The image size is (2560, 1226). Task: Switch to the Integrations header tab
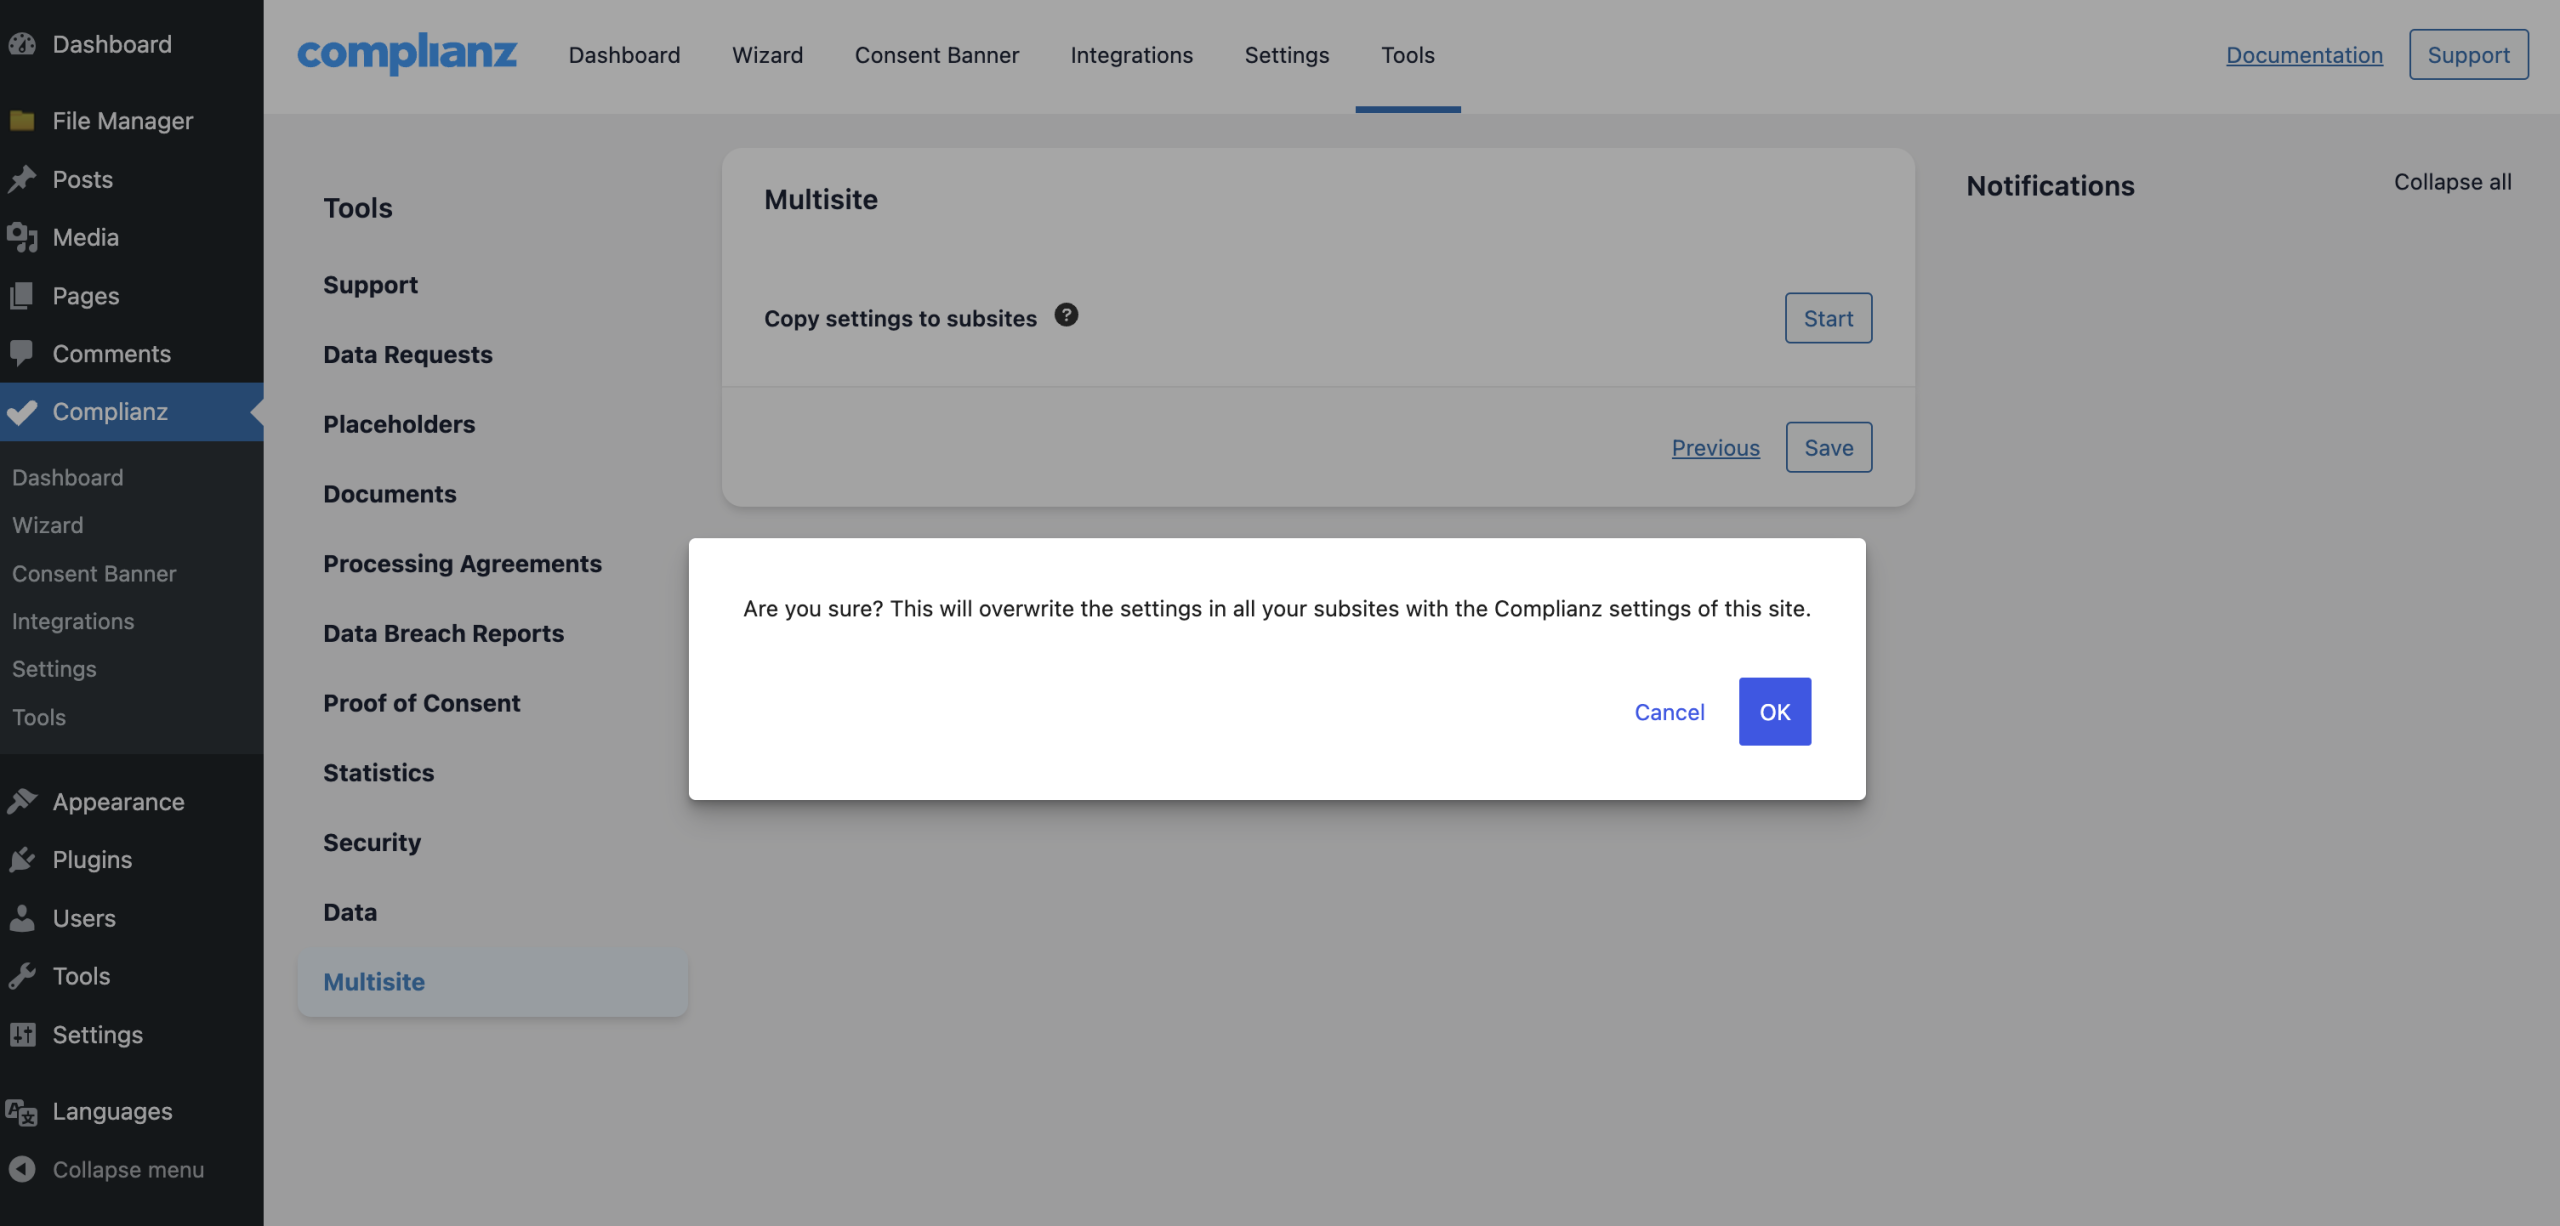click(x=1131, y=54)
